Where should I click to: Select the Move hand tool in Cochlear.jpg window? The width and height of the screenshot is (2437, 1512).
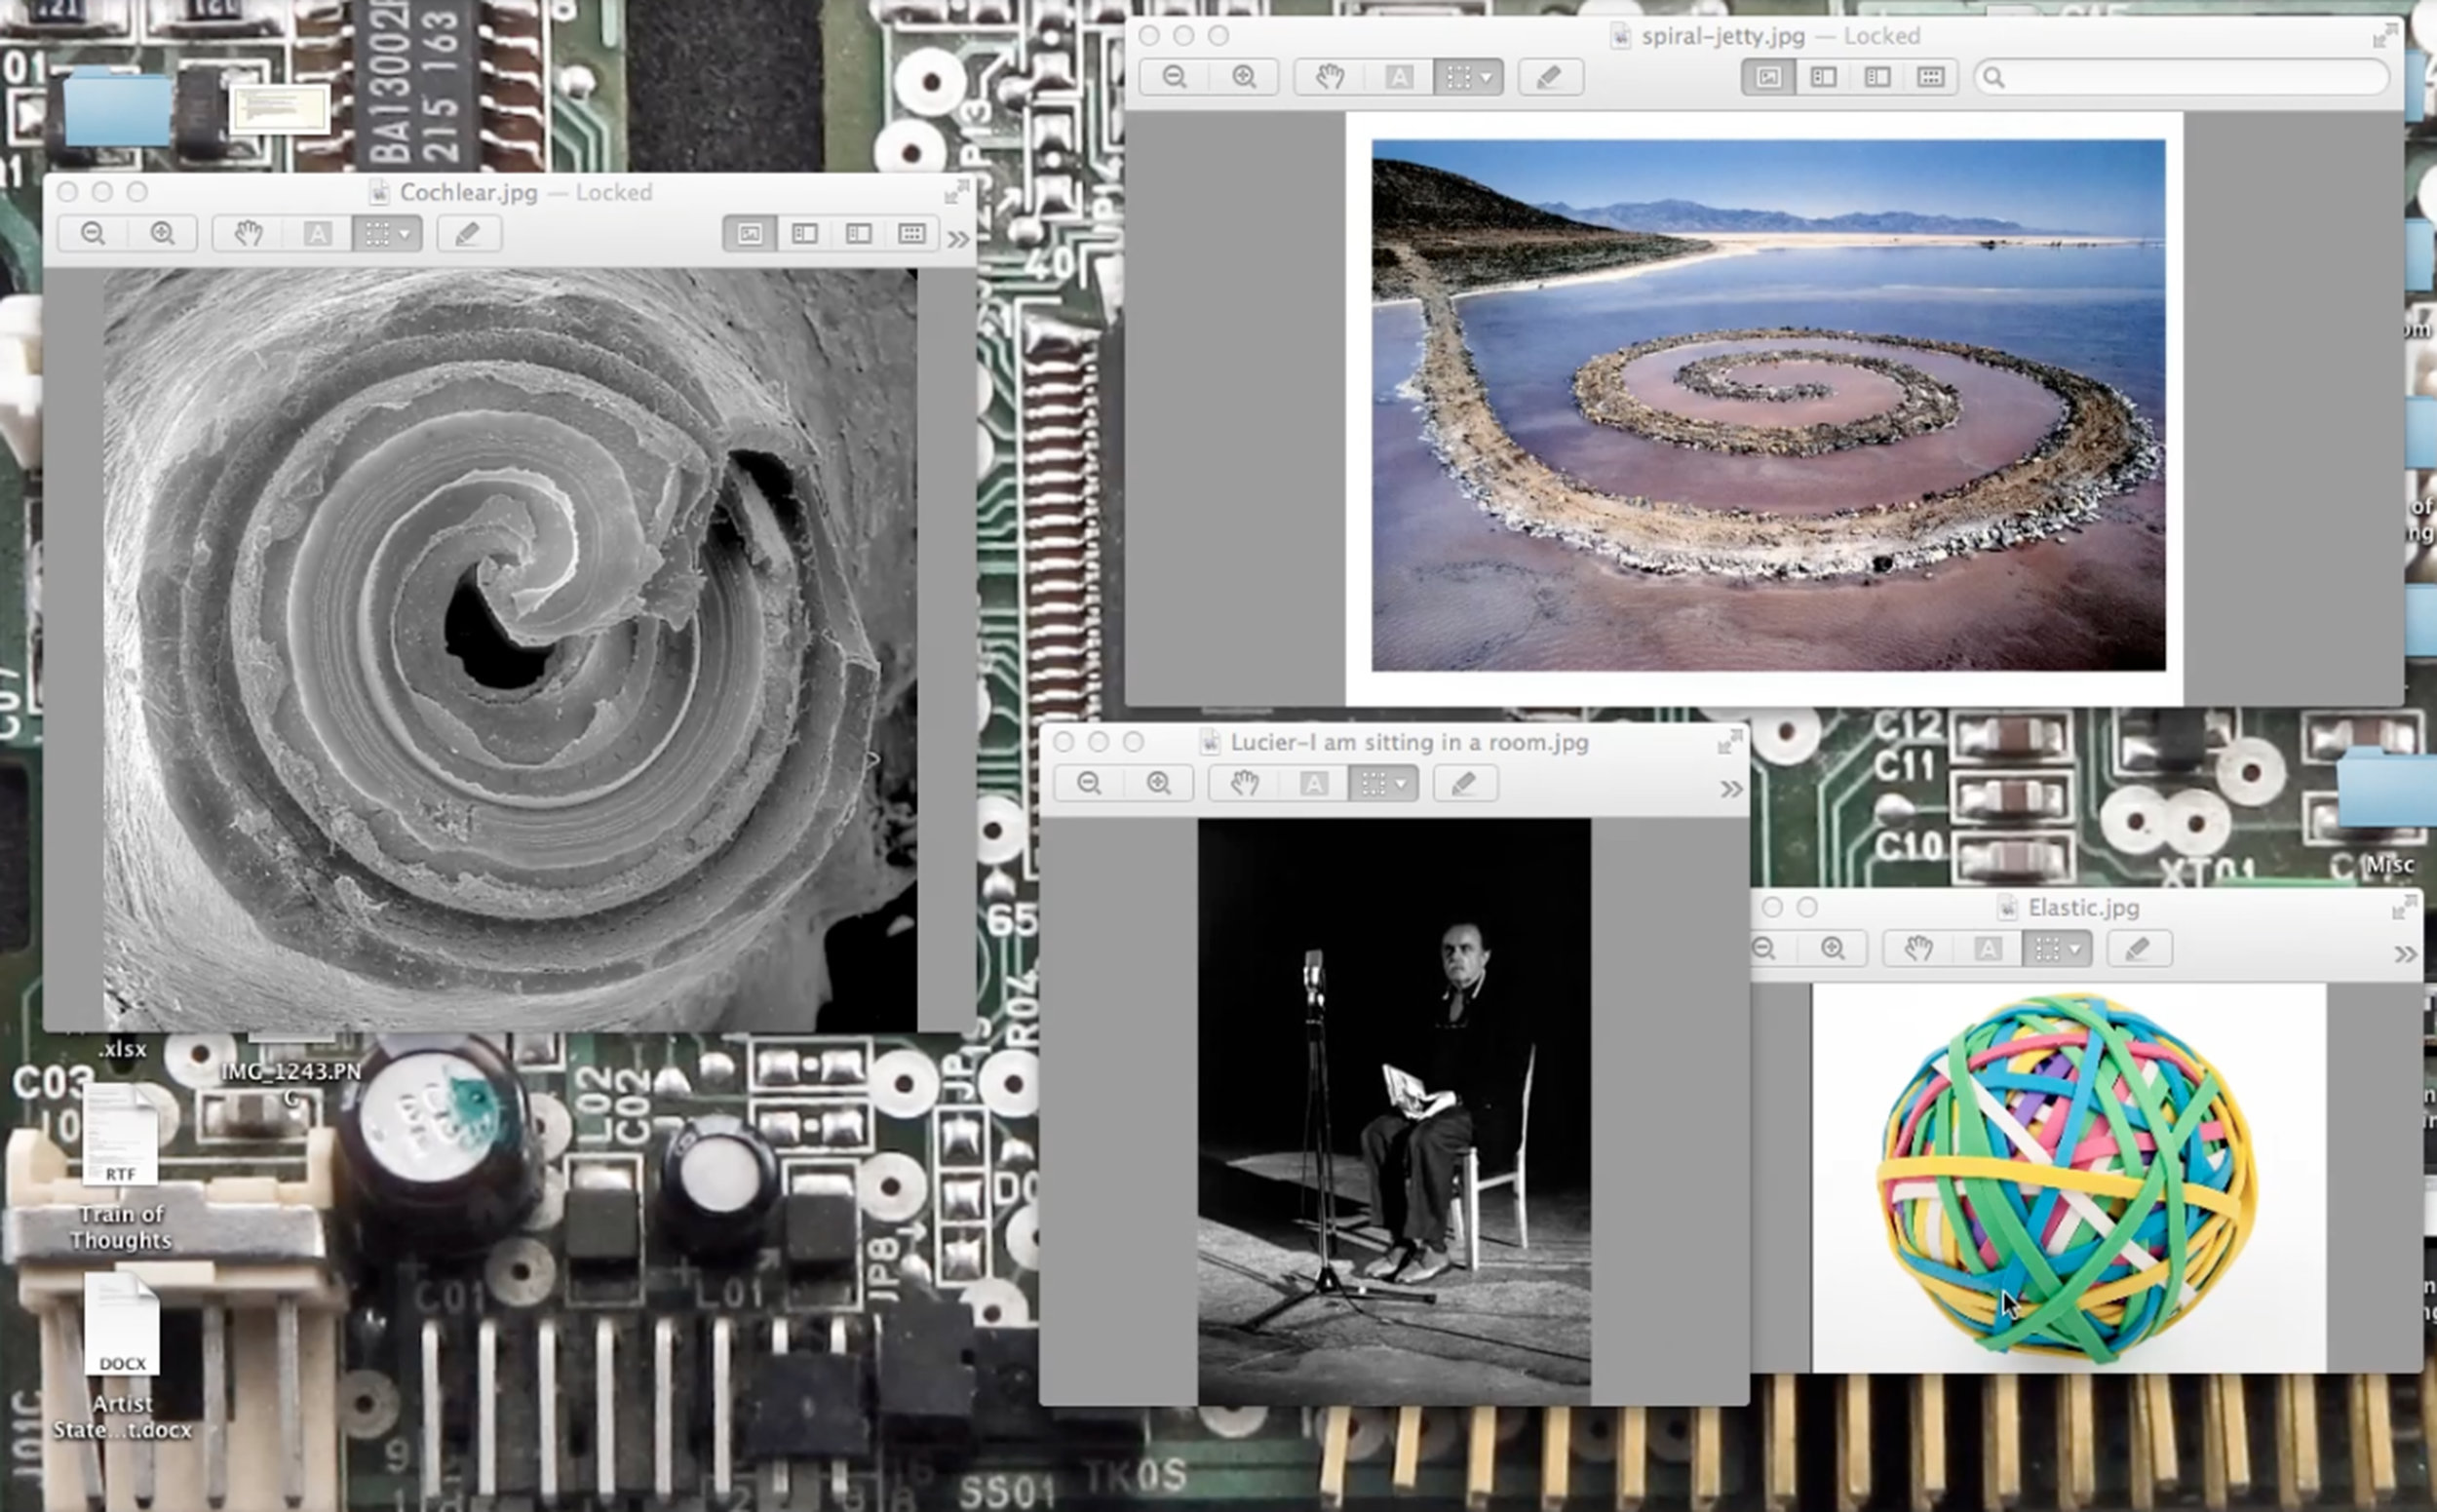pos(248,234)
